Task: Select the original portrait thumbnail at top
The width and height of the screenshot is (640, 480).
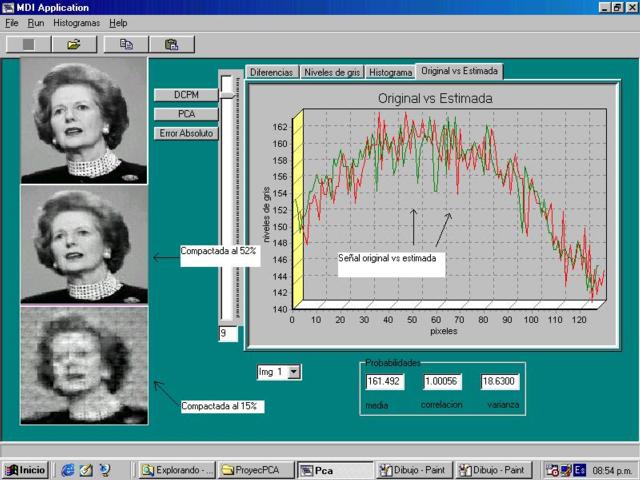Action: point(84,121)
